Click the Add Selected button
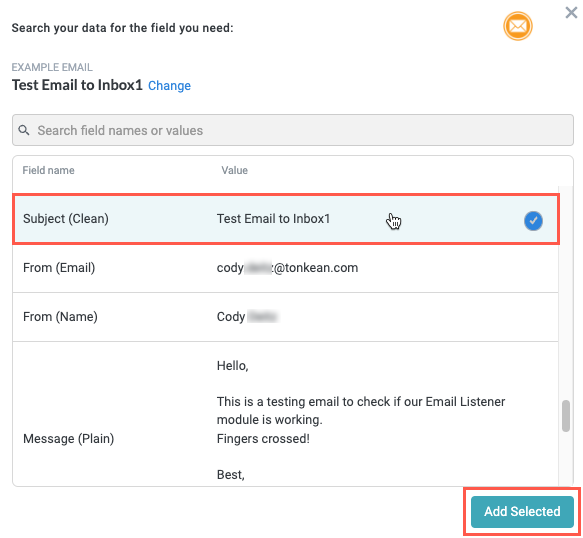583x538 pixels. point(522,511)
